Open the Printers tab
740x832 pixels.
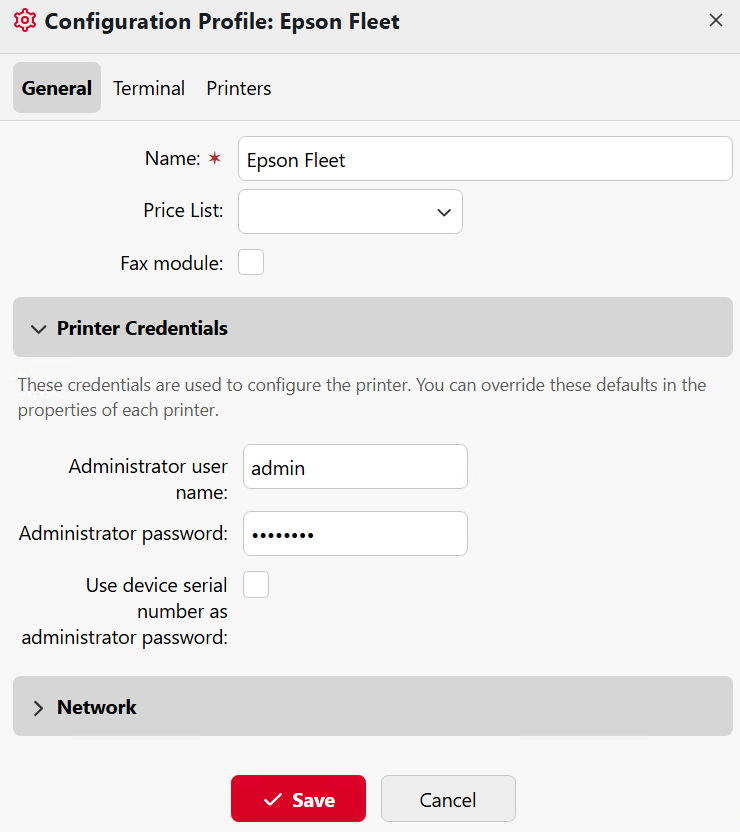[238, 88]
